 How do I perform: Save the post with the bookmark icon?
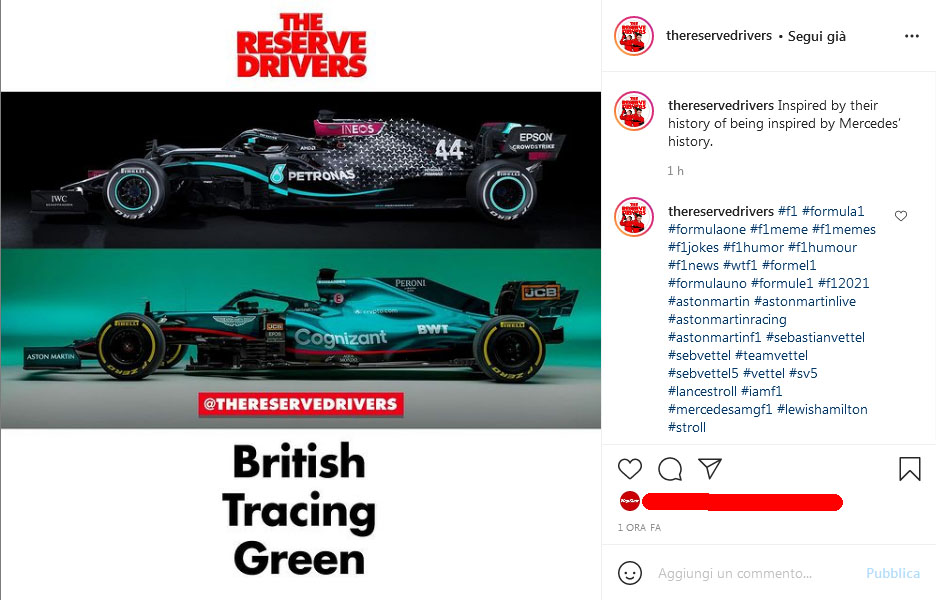(910, 469)
